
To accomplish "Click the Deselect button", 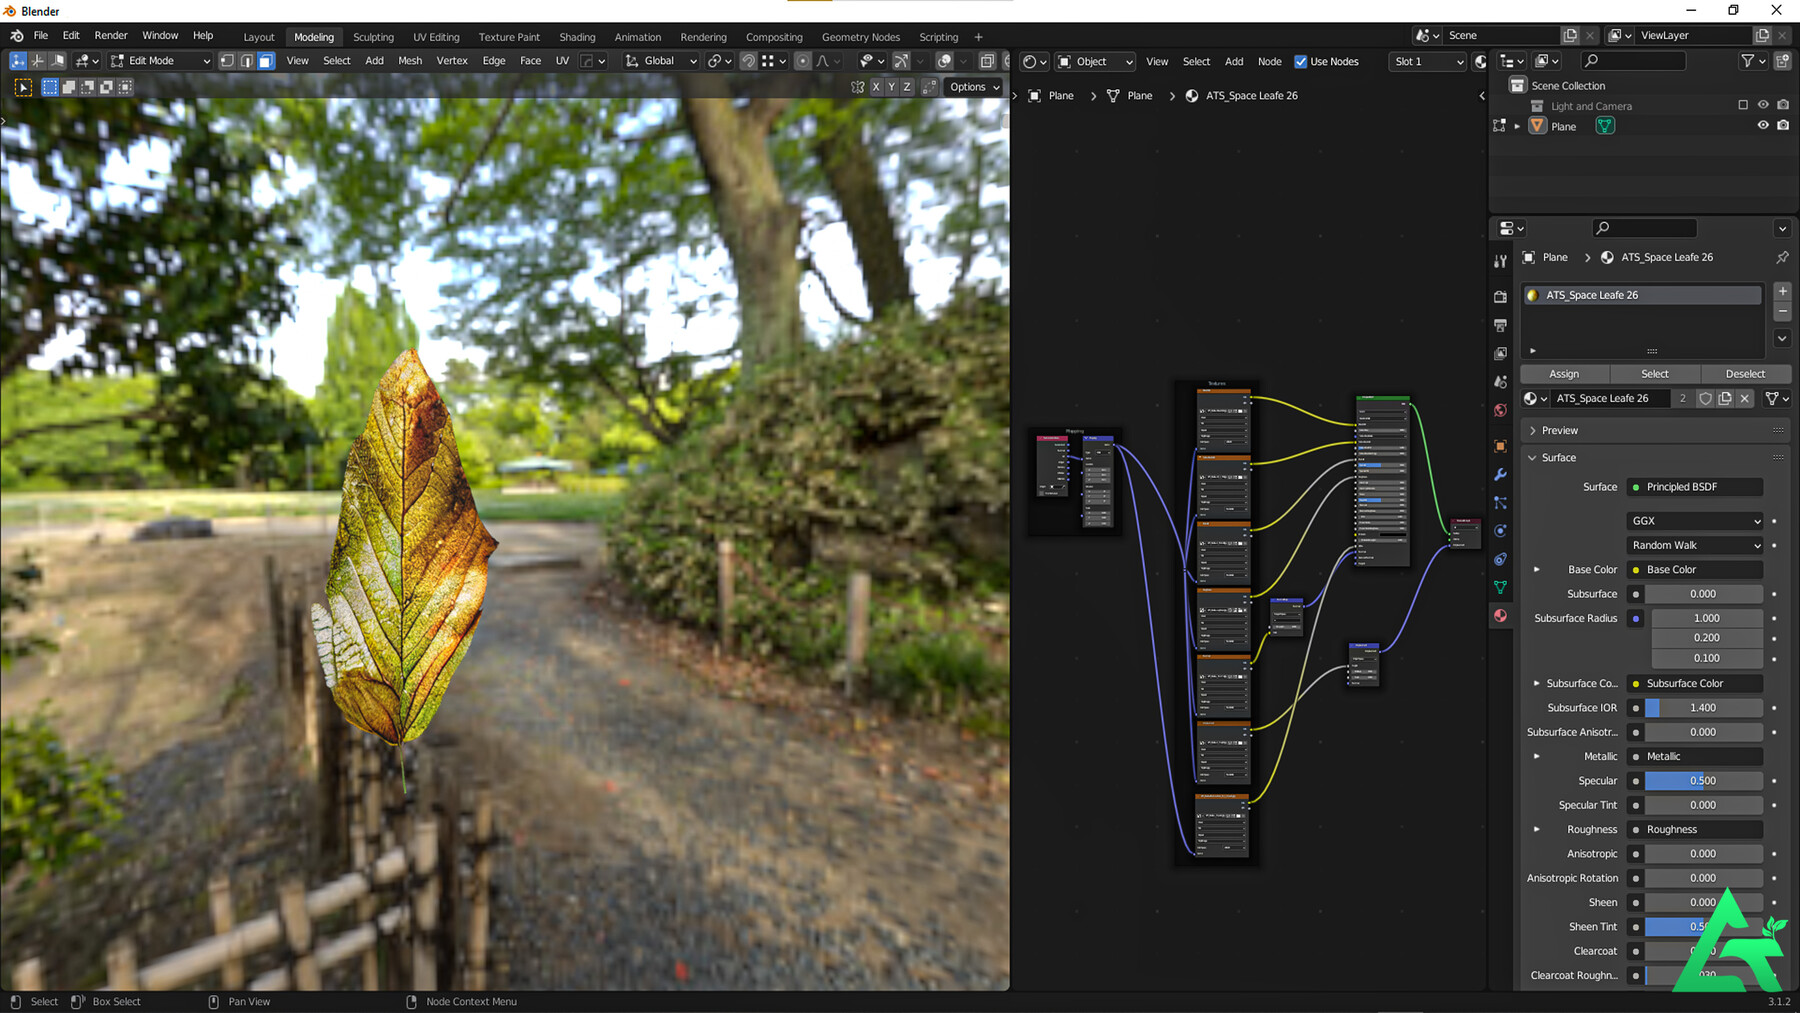I will 1746,373.
